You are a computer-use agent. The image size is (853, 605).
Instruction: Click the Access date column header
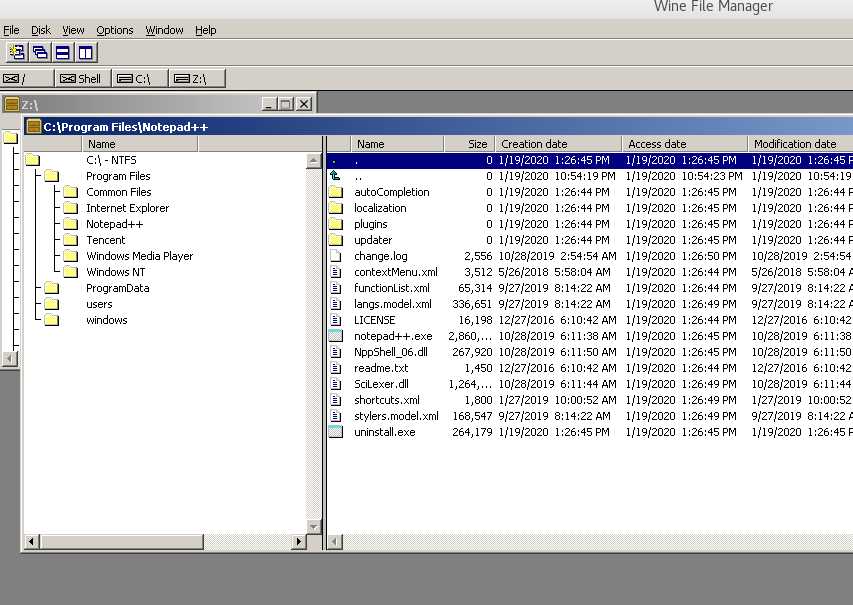(x=684, y=144)
